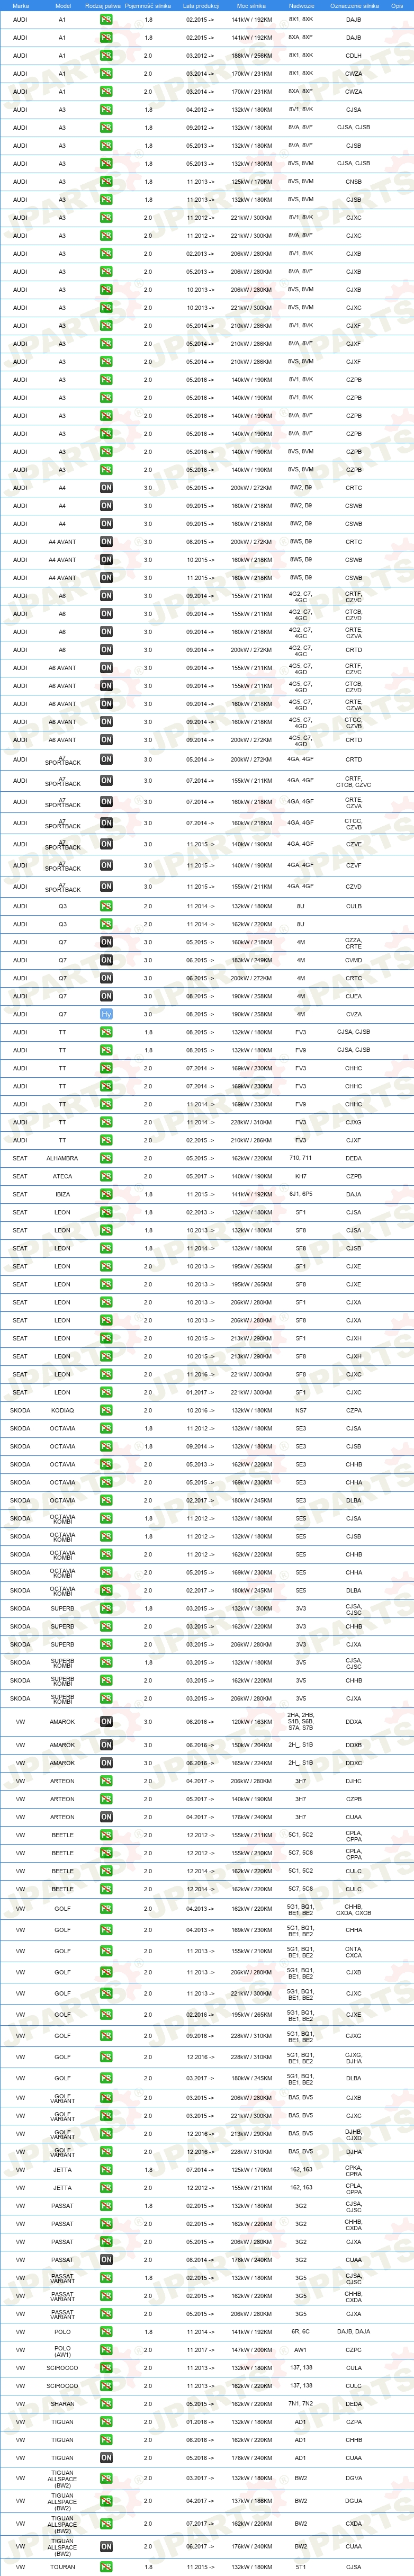This screenshot has width=414, height=2576.
Task: Select the SHARAN model cell
Action: [62, 2404]
